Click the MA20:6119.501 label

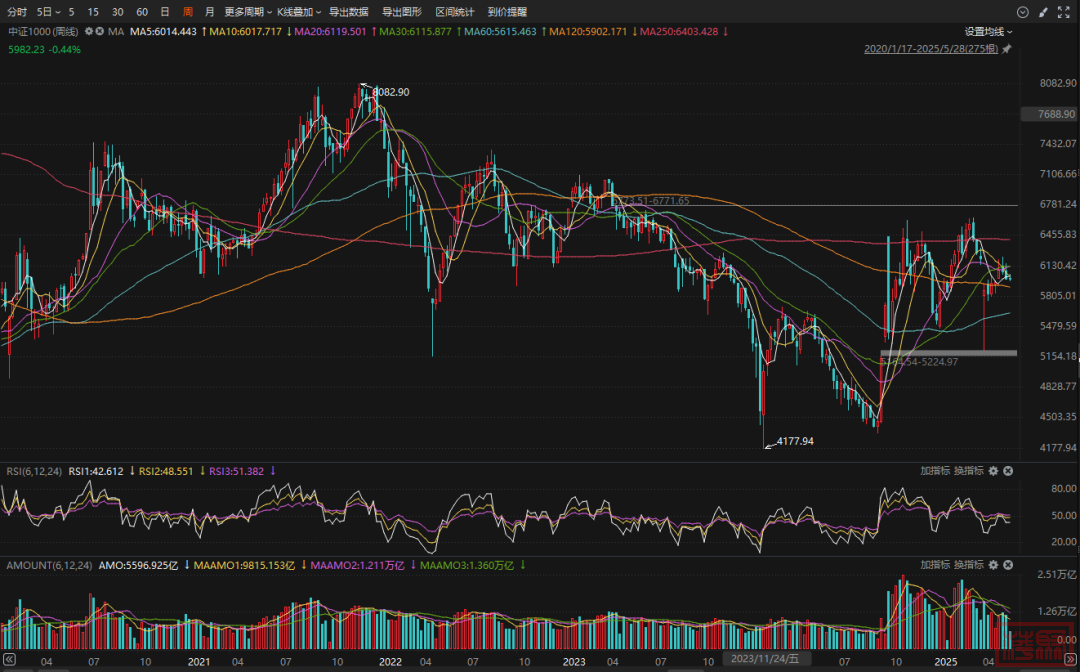[331, 32]
